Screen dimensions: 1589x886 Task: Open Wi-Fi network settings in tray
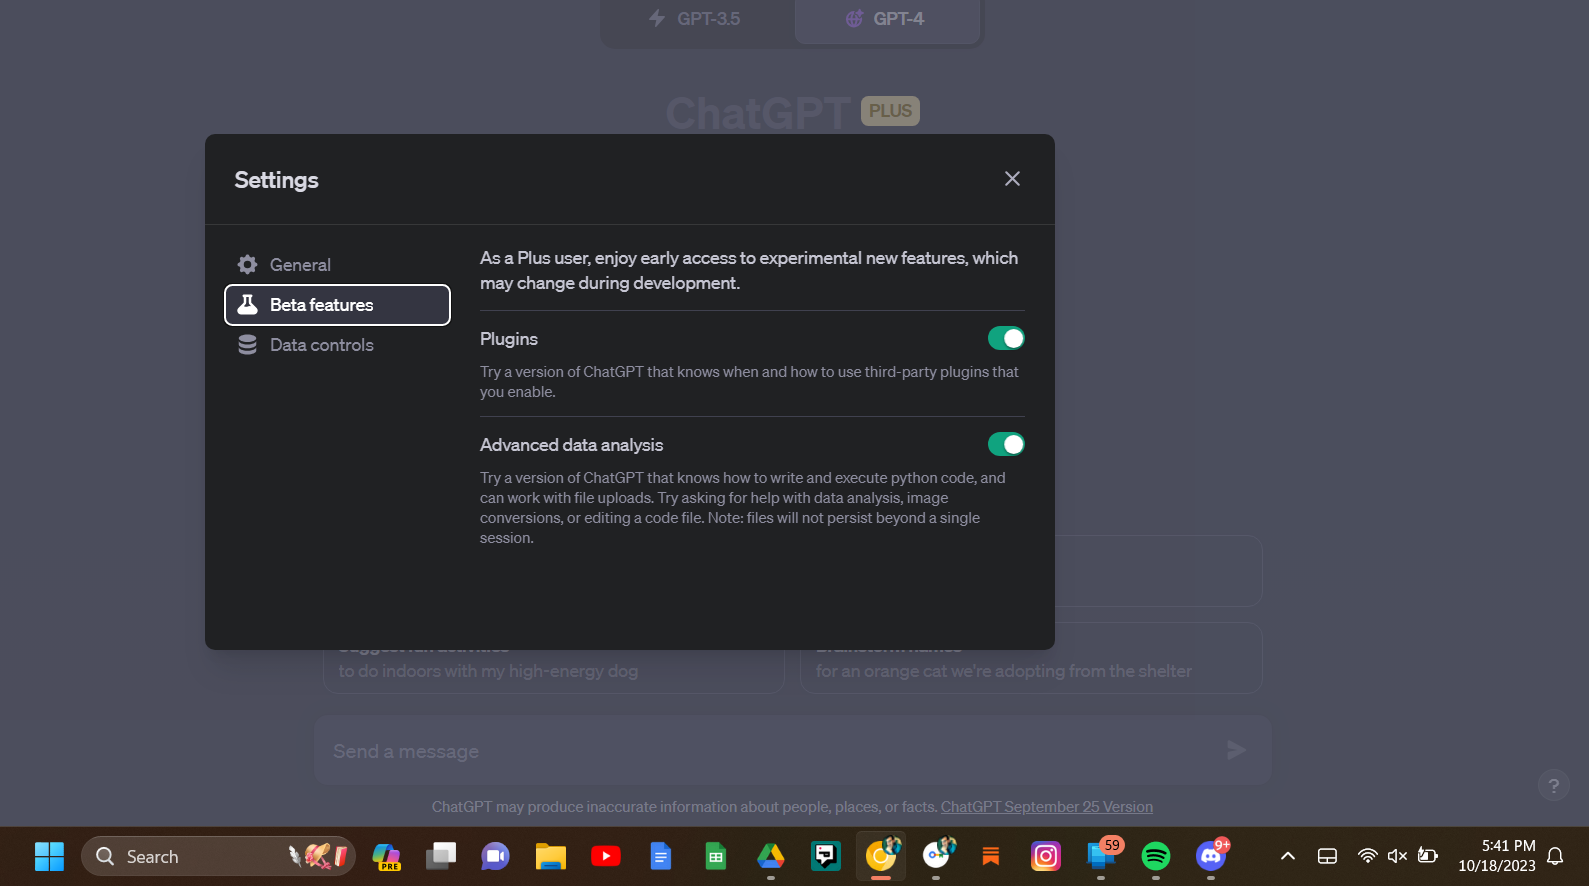(x=1367, y=856)
